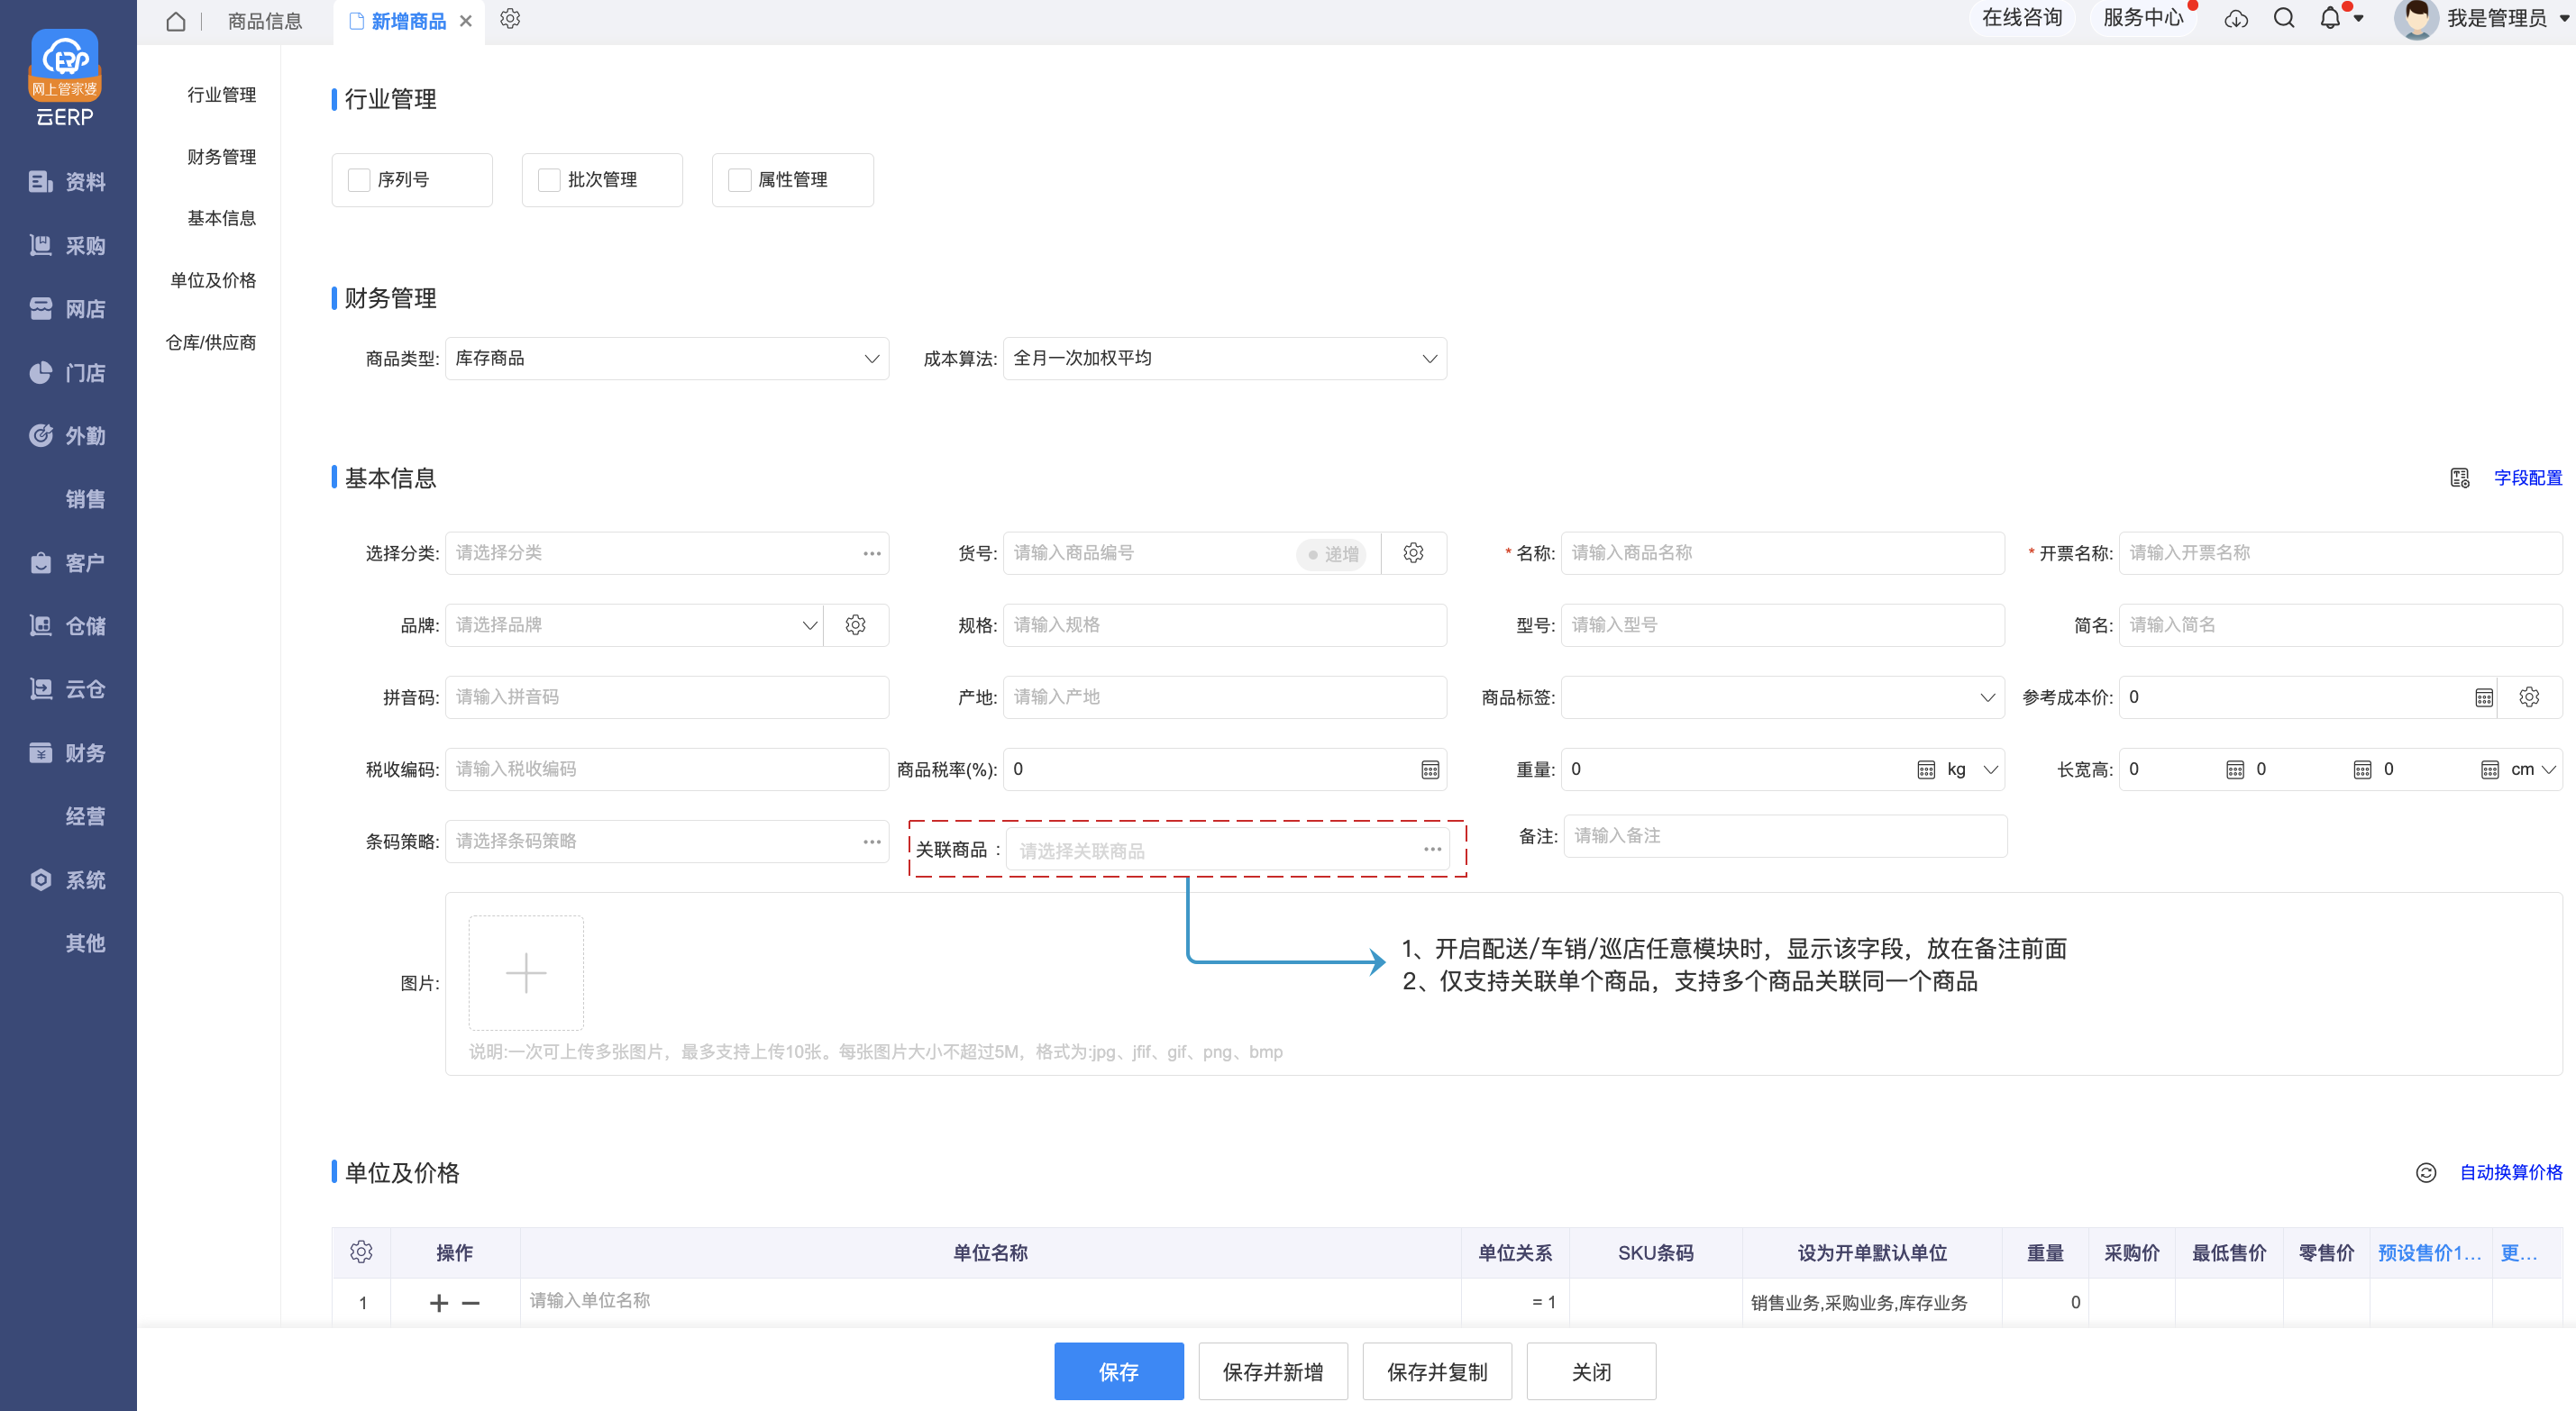Focus the 备注 remarks input
The width and height of the screenshot is (2576, 1411).
pos(1786,836)
